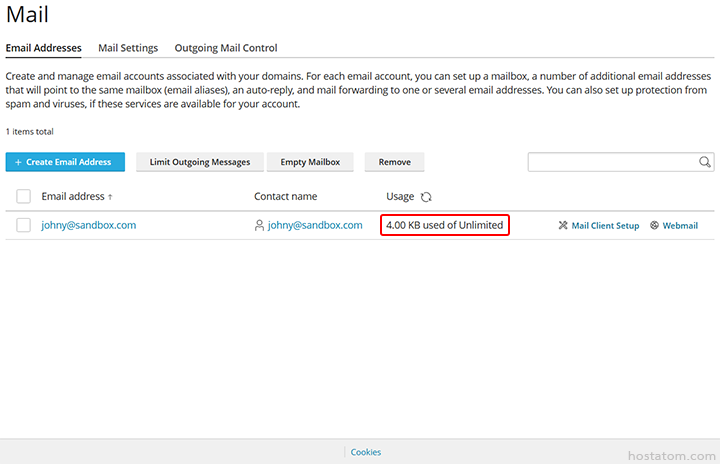
Task: Click the Remove button
Action: [x=394, y=162]
